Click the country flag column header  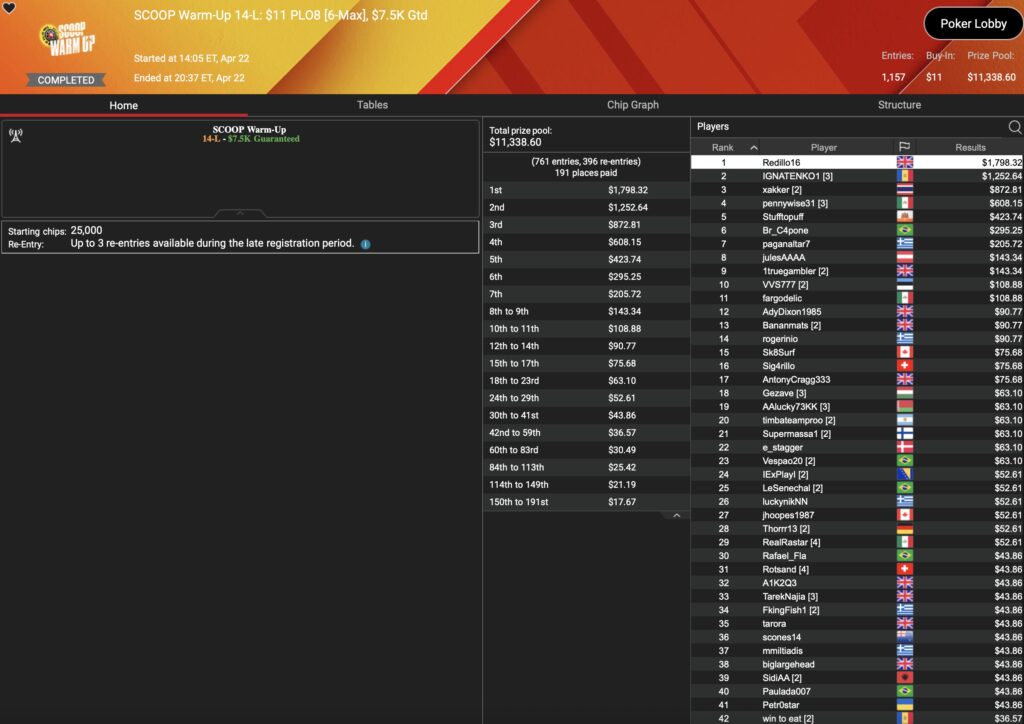click(904, 147)
